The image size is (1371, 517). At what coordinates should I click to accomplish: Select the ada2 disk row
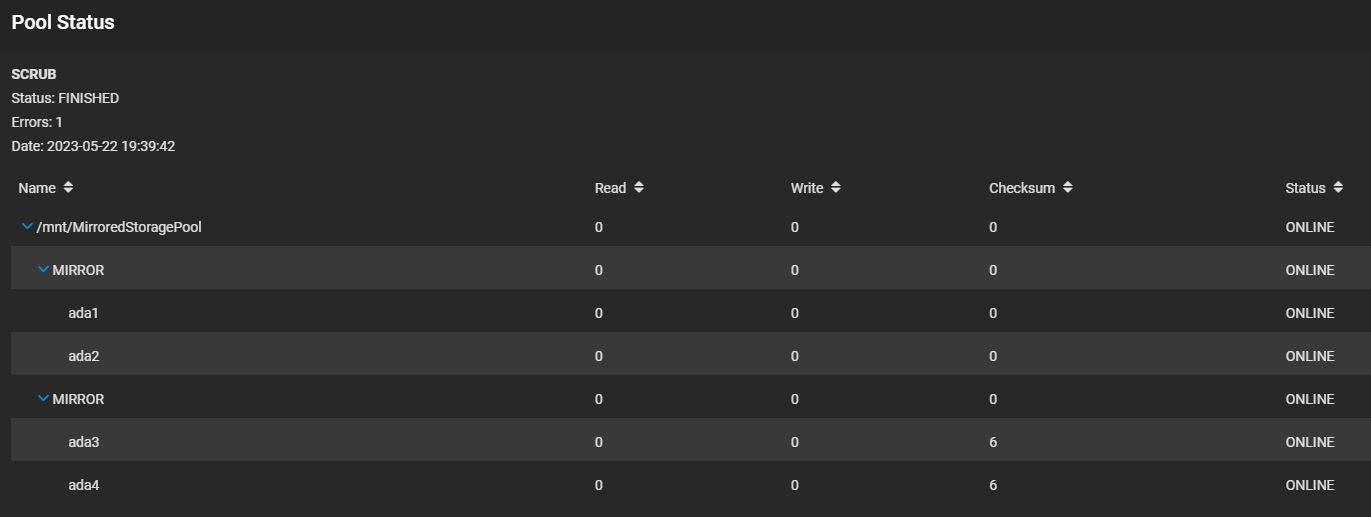[x=83, y=356]
